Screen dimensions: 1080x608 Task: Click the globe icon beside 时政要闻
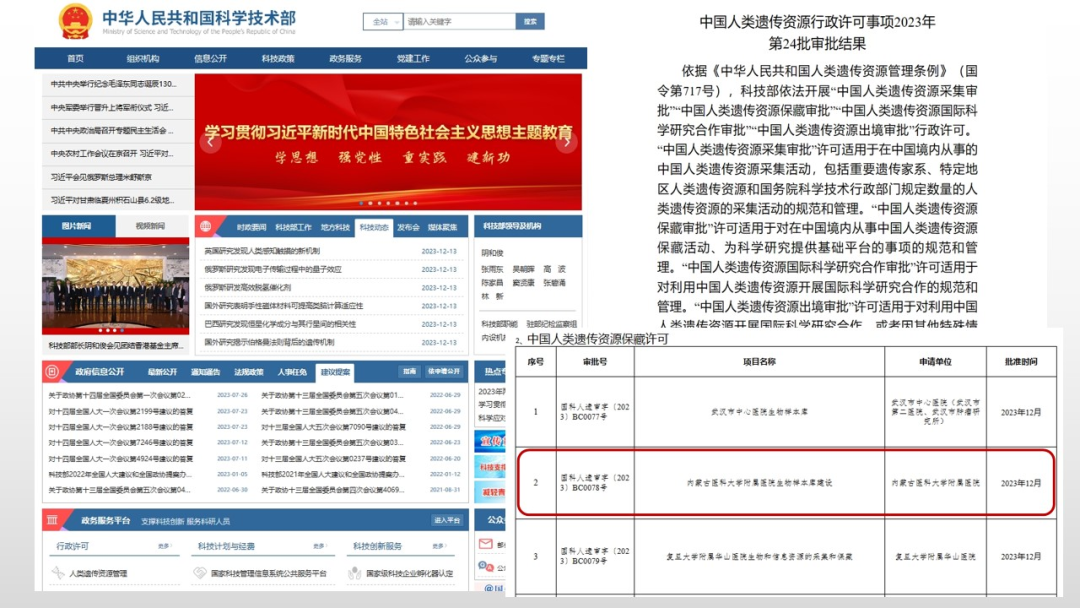coord(205,227)
